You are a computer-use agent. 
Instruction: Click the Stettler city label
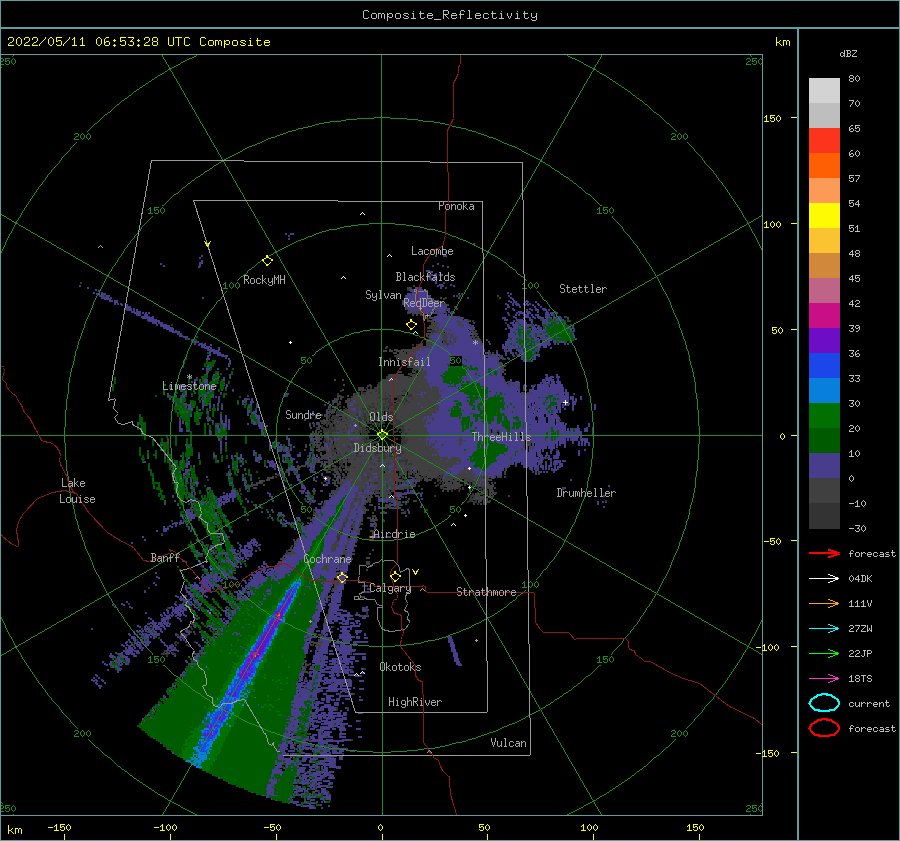click(x=583, y=289)
